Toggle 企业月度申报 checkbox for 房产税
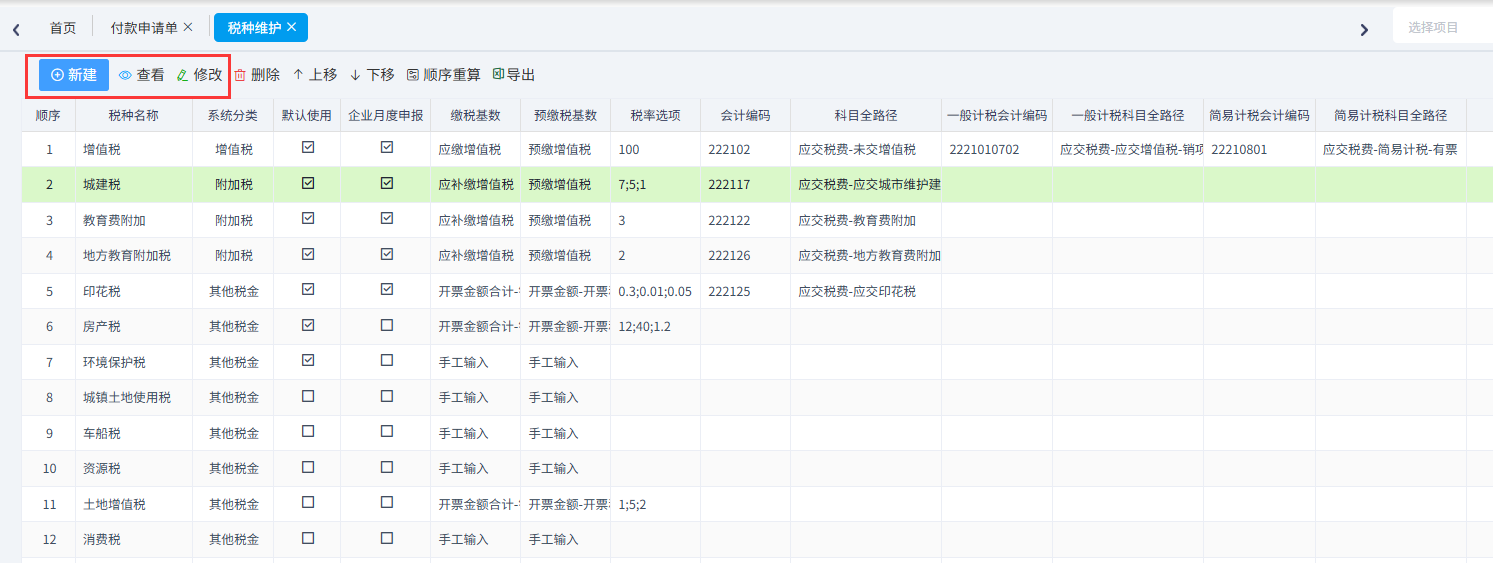Image resolution: width=1493 pixels, height=563 pixels. (x=387, y=325)
